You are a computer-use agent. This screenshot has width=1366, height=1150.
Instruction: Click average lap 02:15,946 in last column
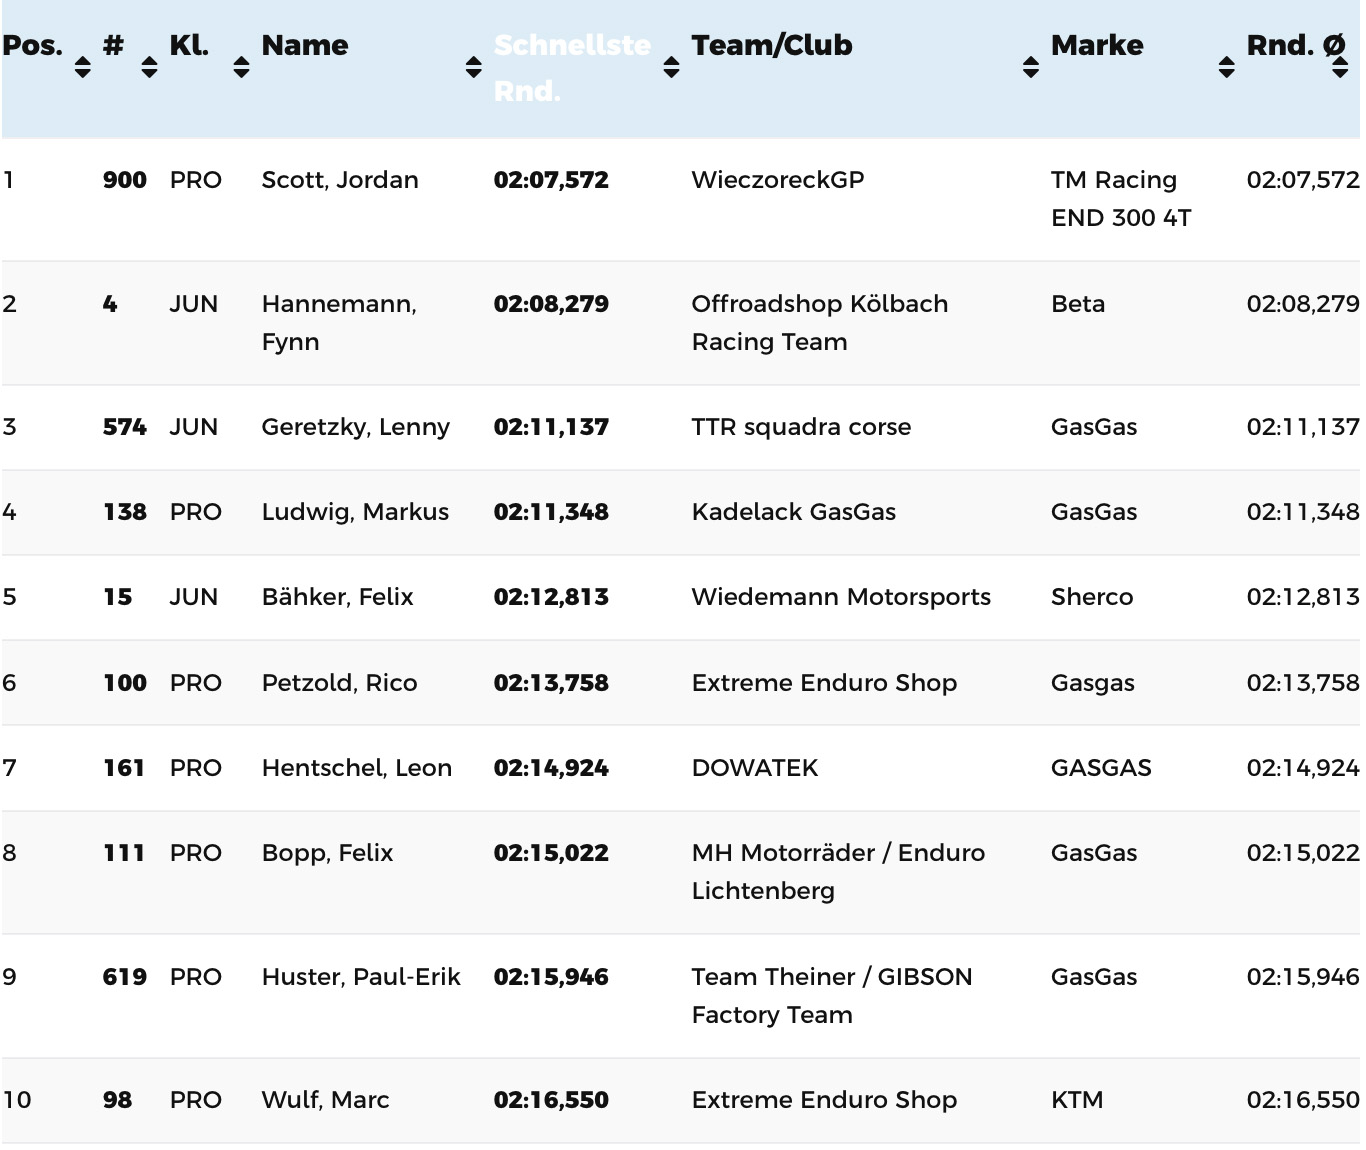[x=1303, y=977]
